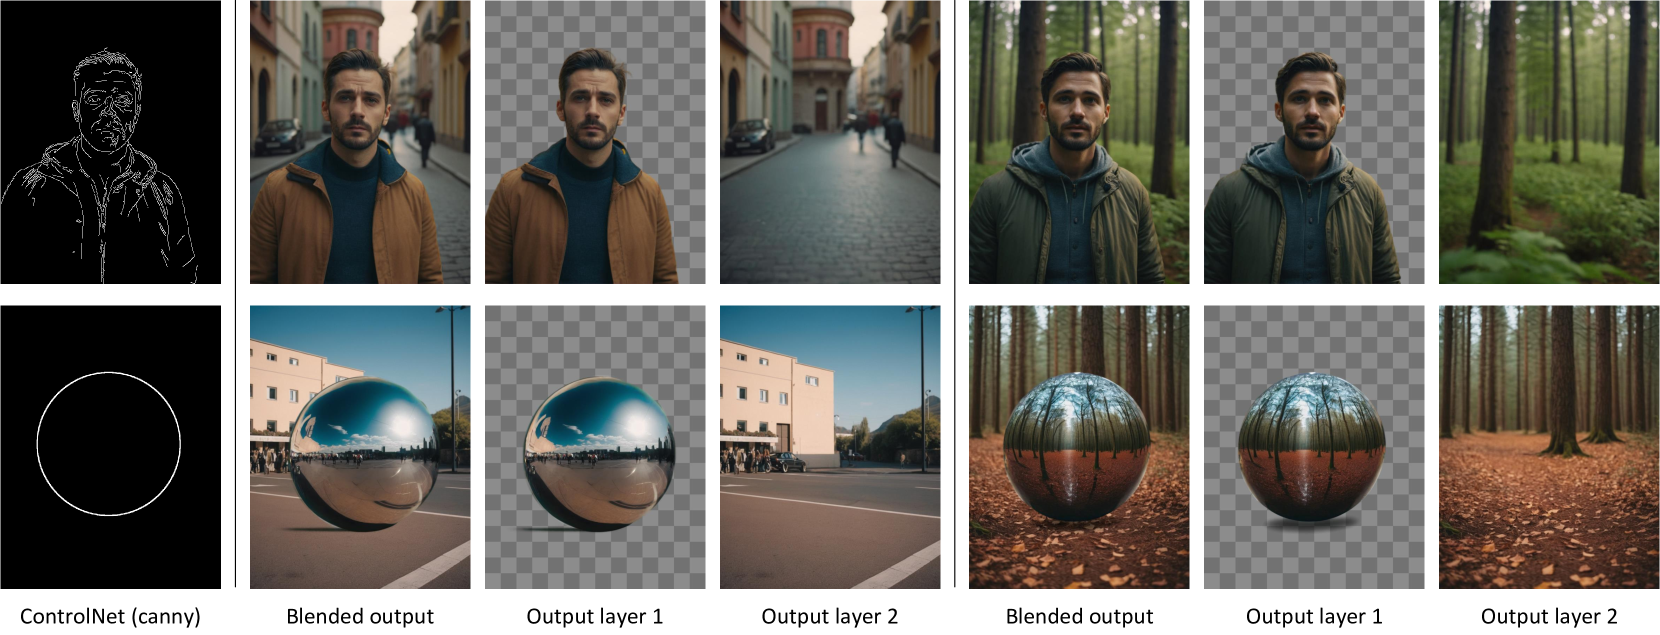1660x635 pixels.
Task: Click 'Blended output' caption below autumn forest sphere image
Action: pyautogui.click(x=1079, y=617)
